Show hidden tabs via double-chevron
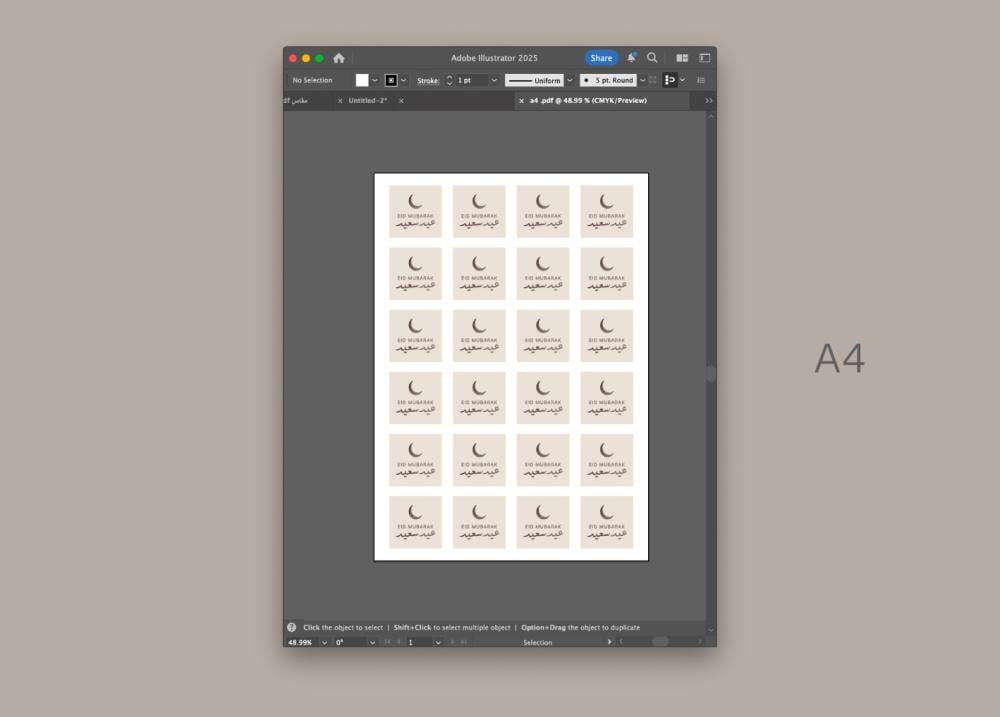 (x=709, y=101)
